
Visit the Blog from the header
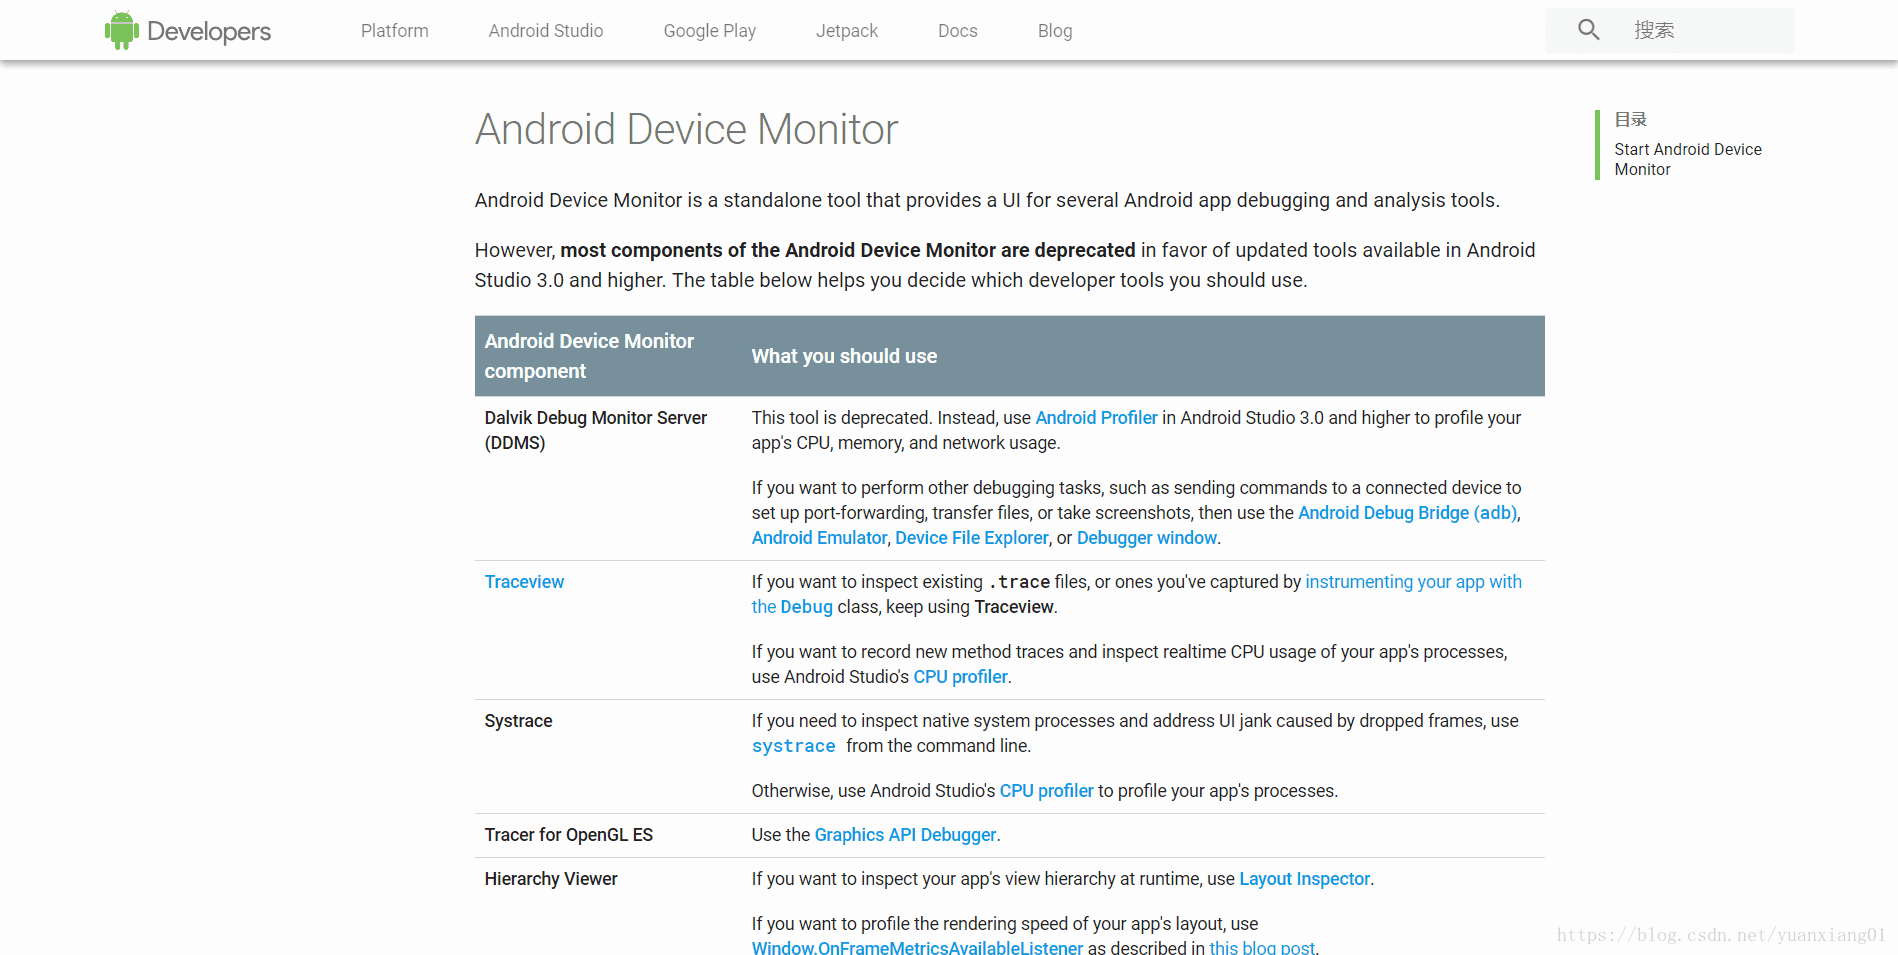(x=1054, y=31)
